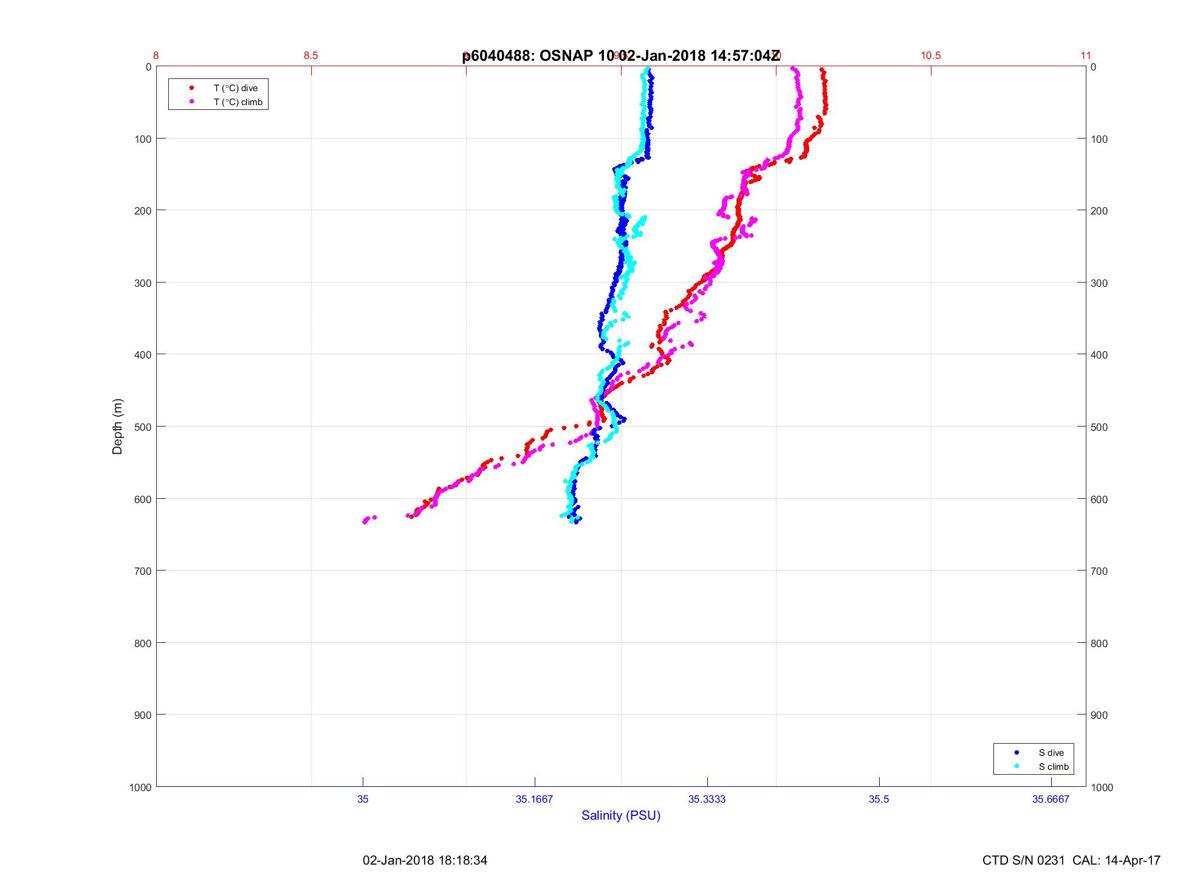Click the "S climb" legend label
This screenshot has width=1200, height=885.
1054,766
